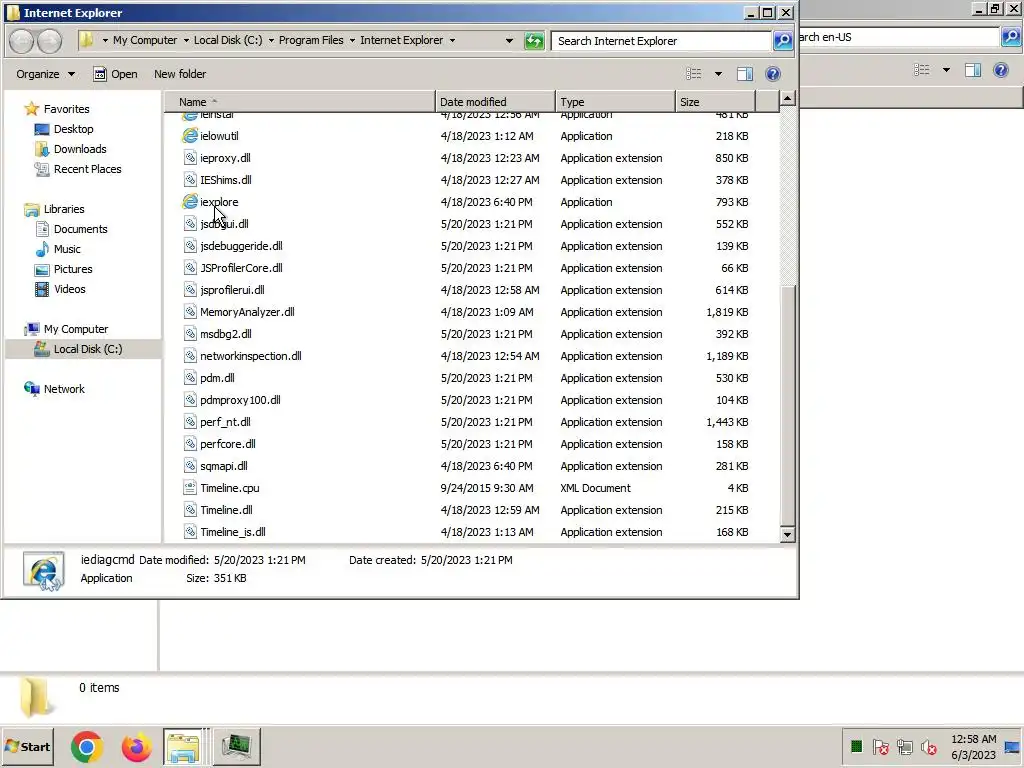
Task: Click the scrollbar up arrow in file list
Action: [x=788, y=99]
